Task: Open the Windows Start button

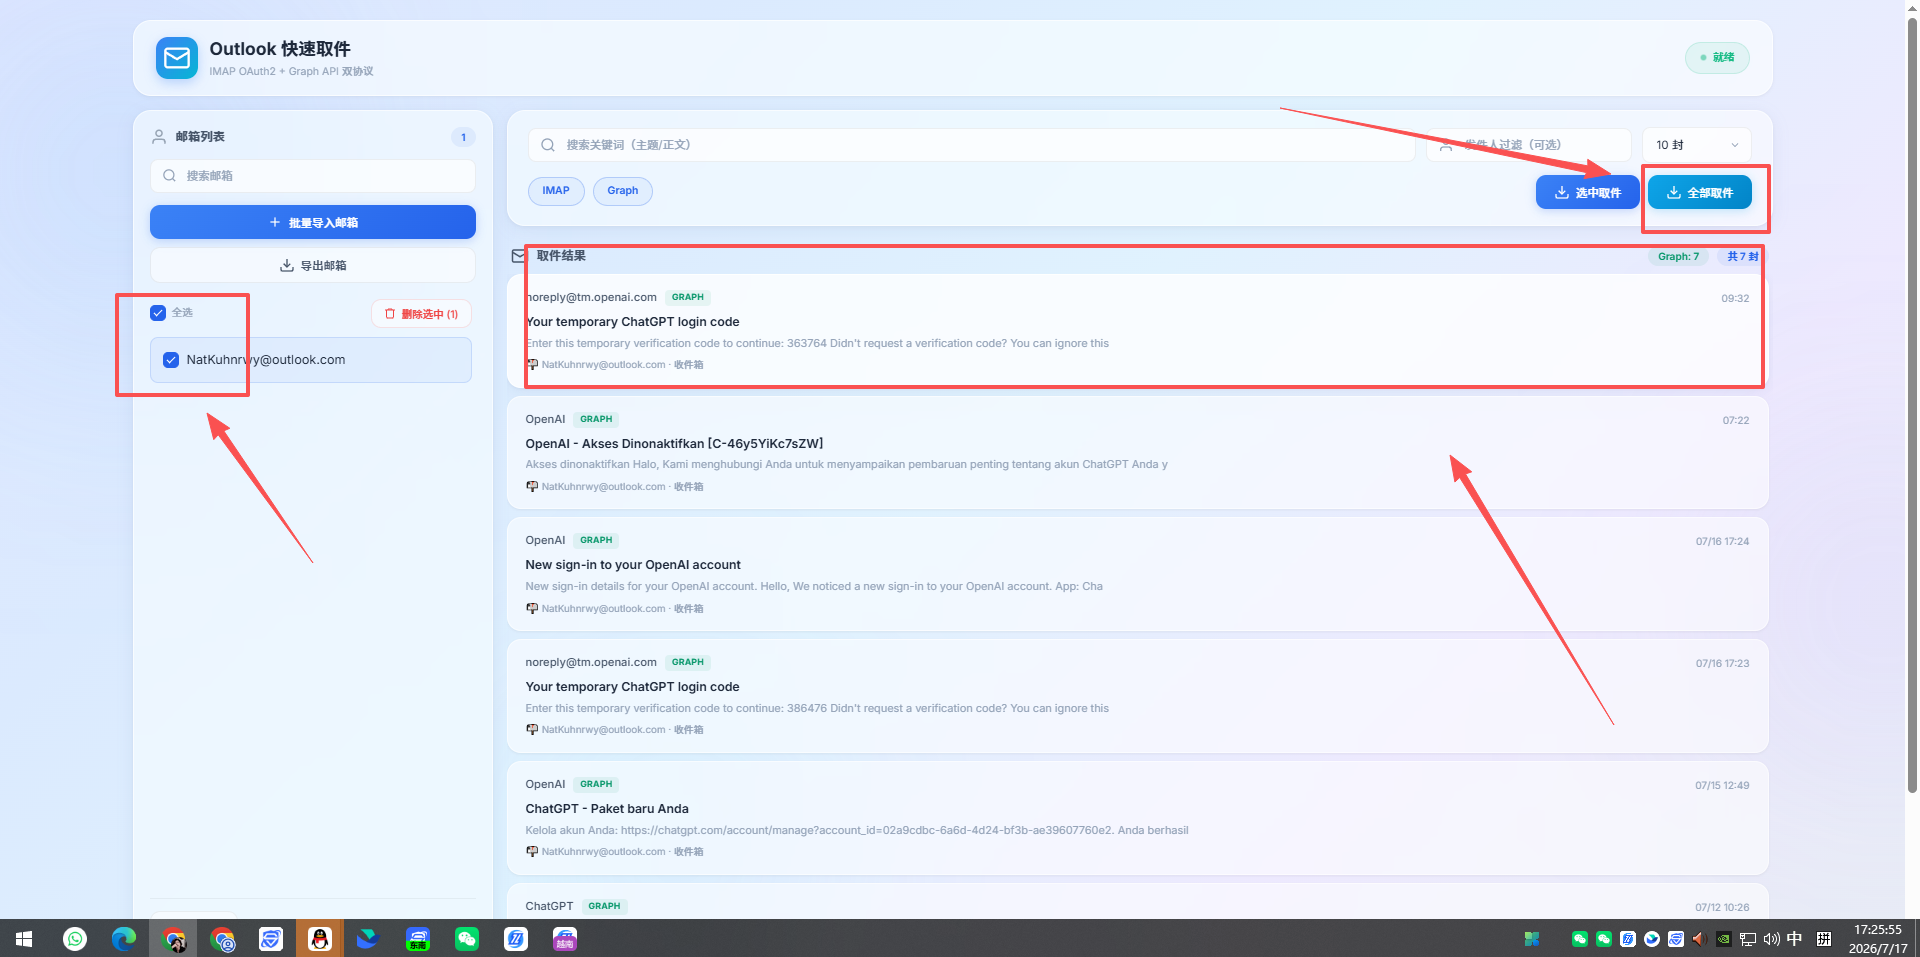Action: 24,939
